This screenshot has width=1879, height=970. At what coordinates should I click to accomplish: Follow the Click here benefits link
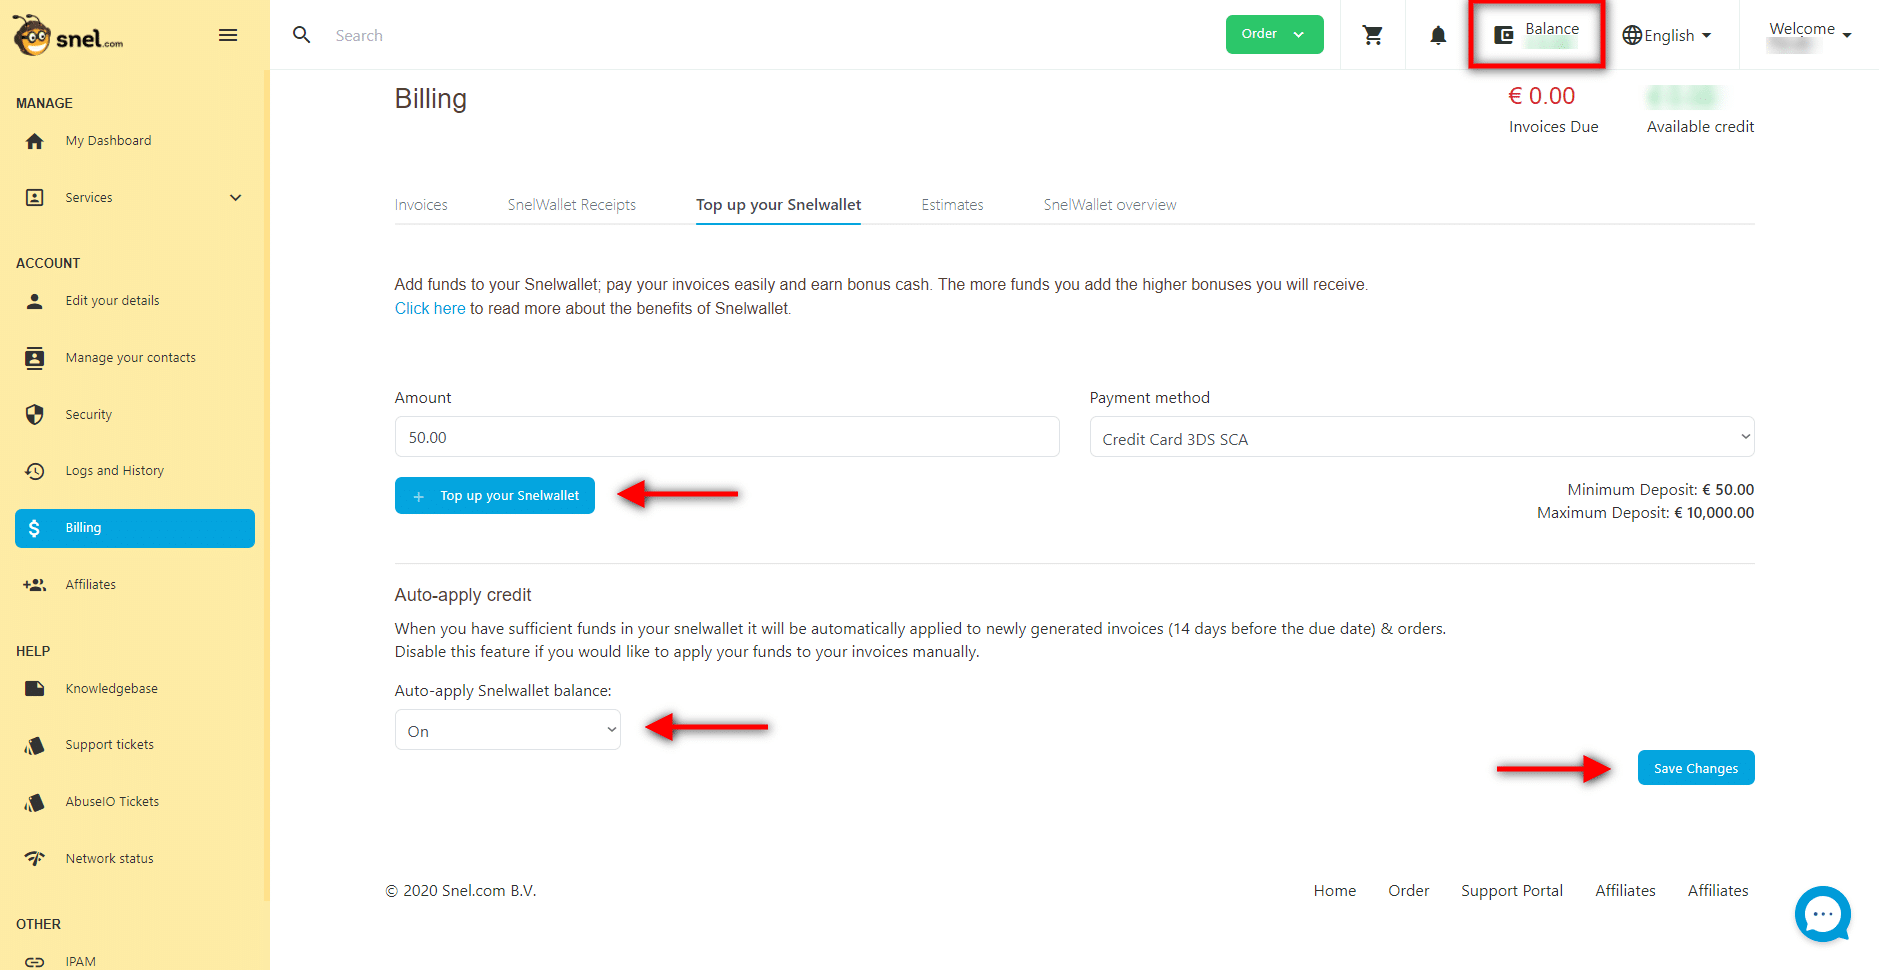click(x=430, y=309)
